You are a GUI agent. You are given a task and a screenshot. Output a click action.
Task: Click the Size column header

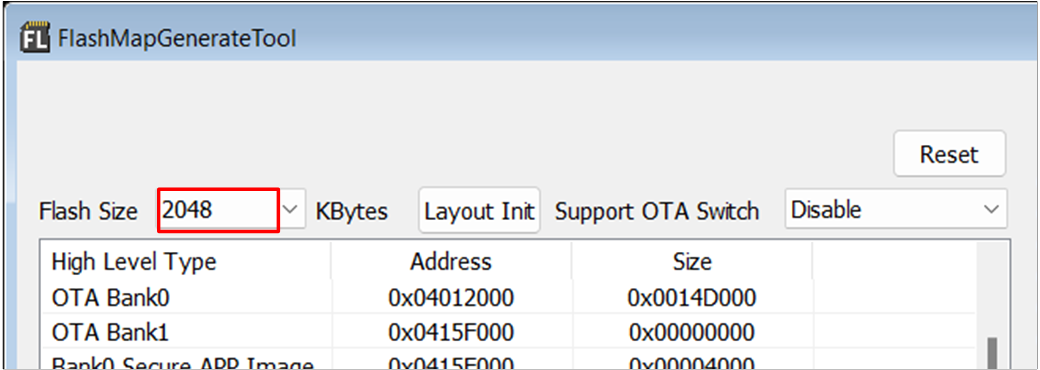coord(692,262)
